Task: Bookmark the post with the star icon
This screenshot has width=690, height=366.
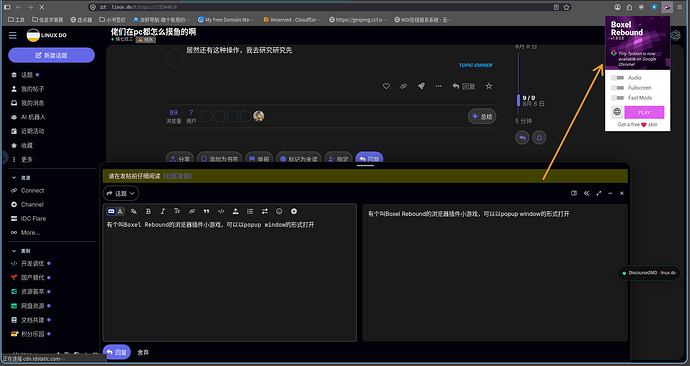Action: point(488,86)
